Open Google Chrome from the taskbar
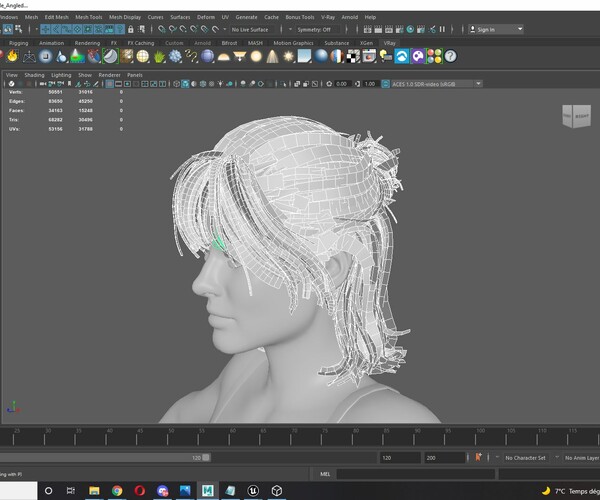The height and width of the screenshot is (500, 600). (x=117, y=490)
